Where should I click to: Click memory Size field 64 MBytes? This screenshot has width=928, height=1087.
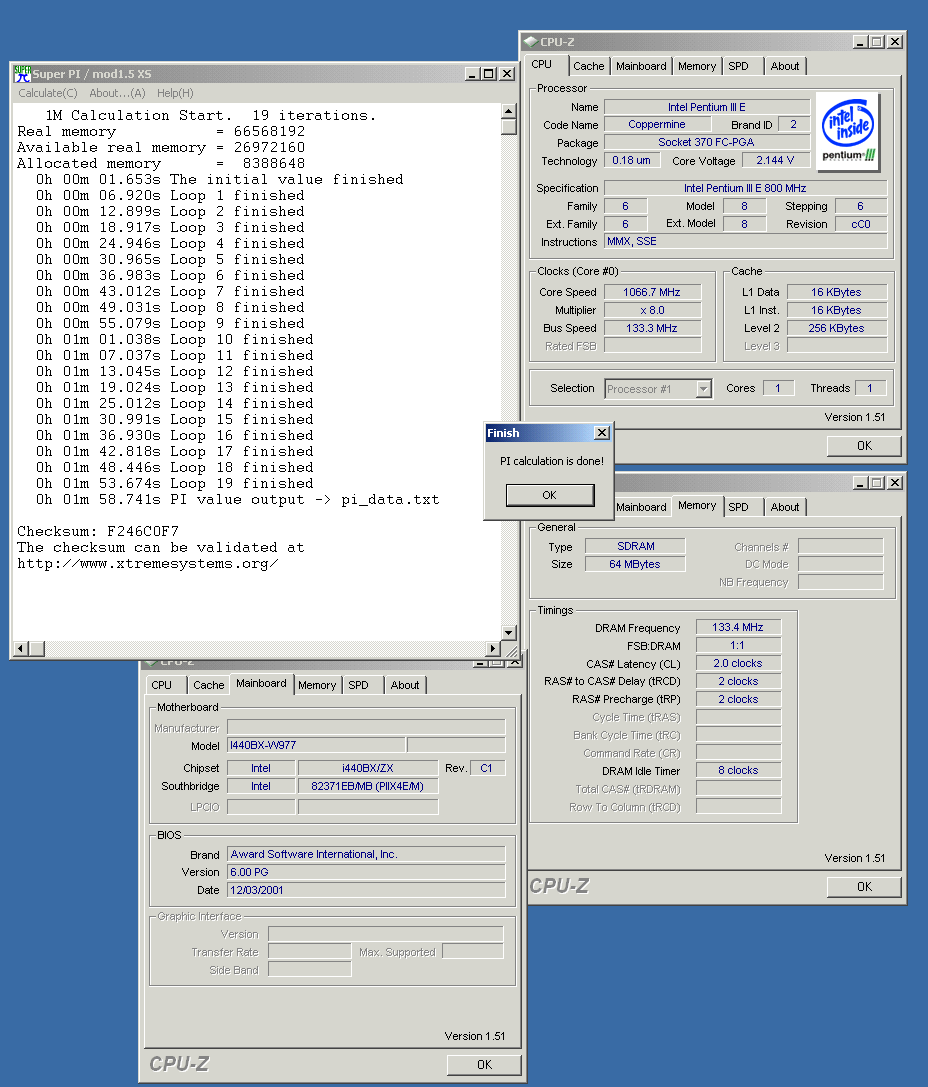636,564
